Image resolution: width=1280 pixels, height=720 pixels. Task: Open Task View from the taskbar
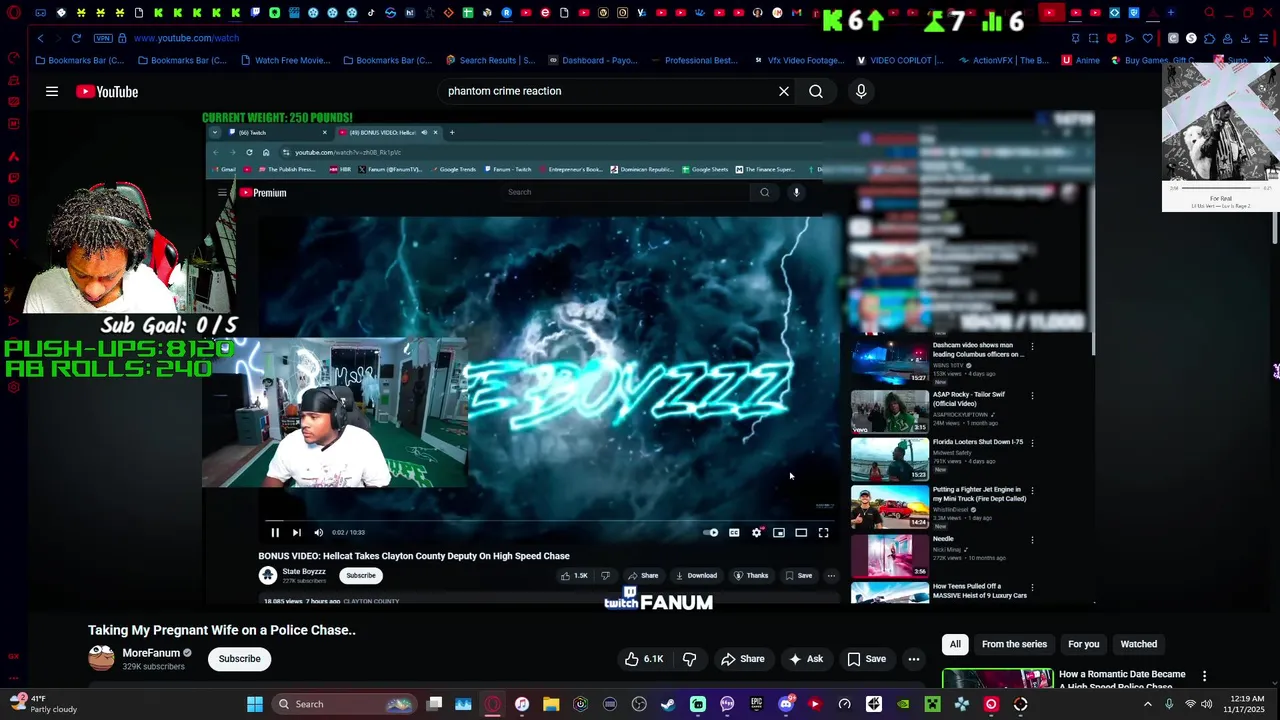[434, 704]
